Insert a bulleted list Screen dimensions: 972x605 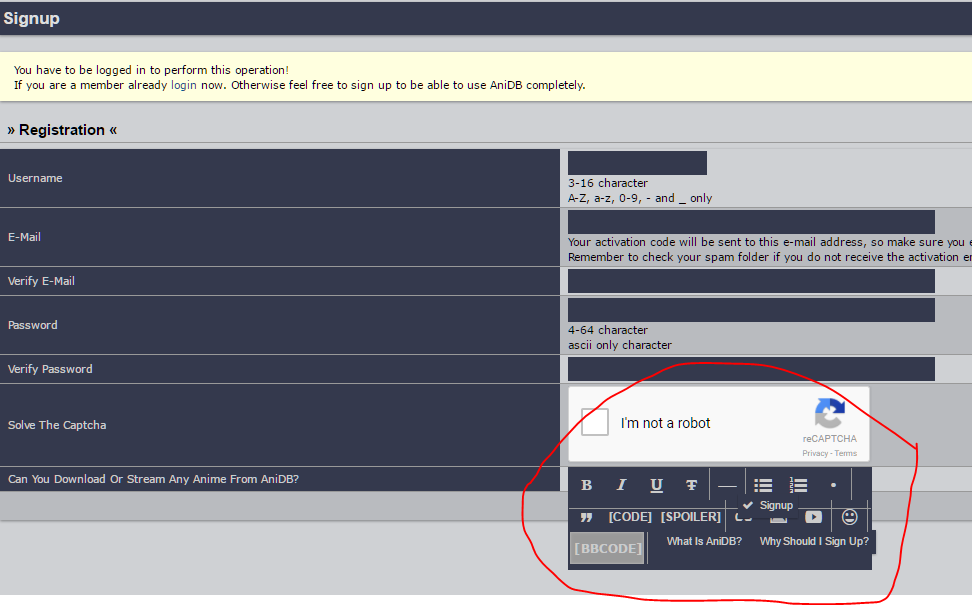pos(763,485)
